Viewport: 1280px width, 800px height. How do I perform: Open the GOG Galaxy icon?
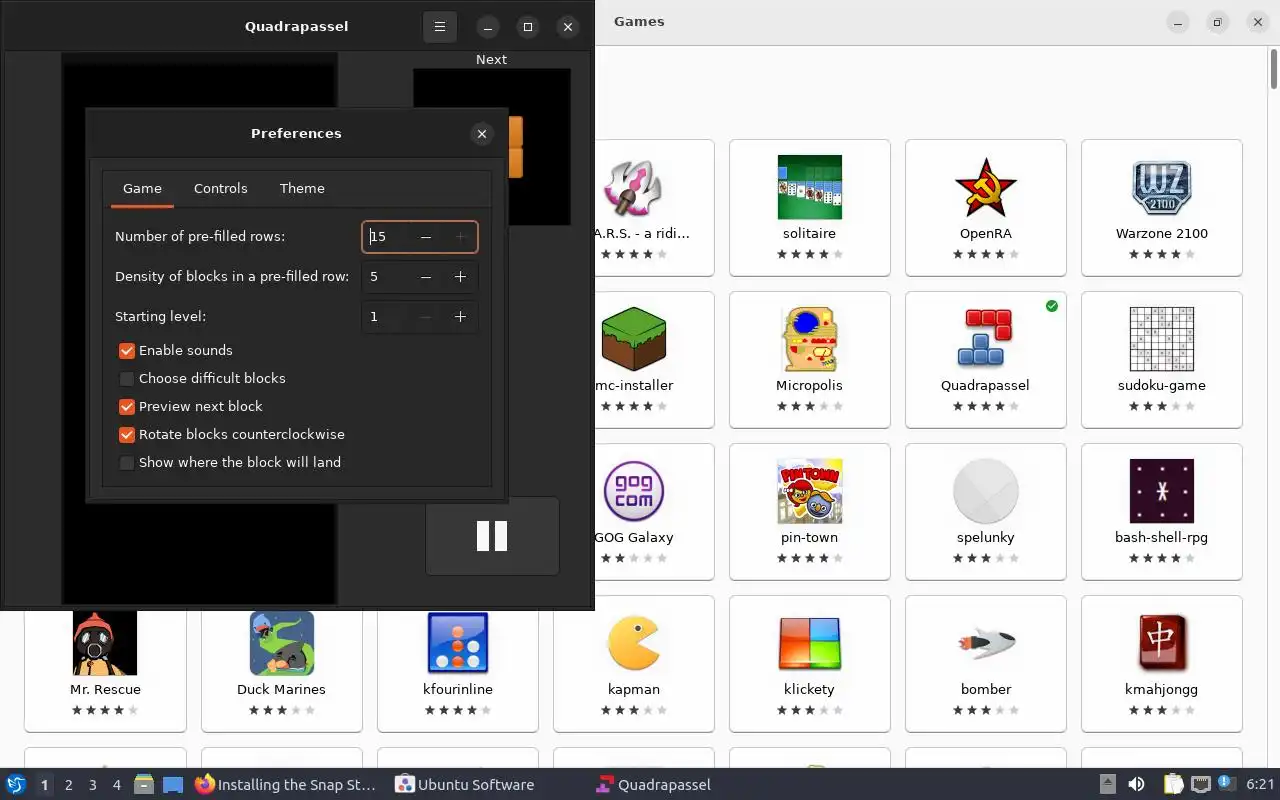point(634,491)
